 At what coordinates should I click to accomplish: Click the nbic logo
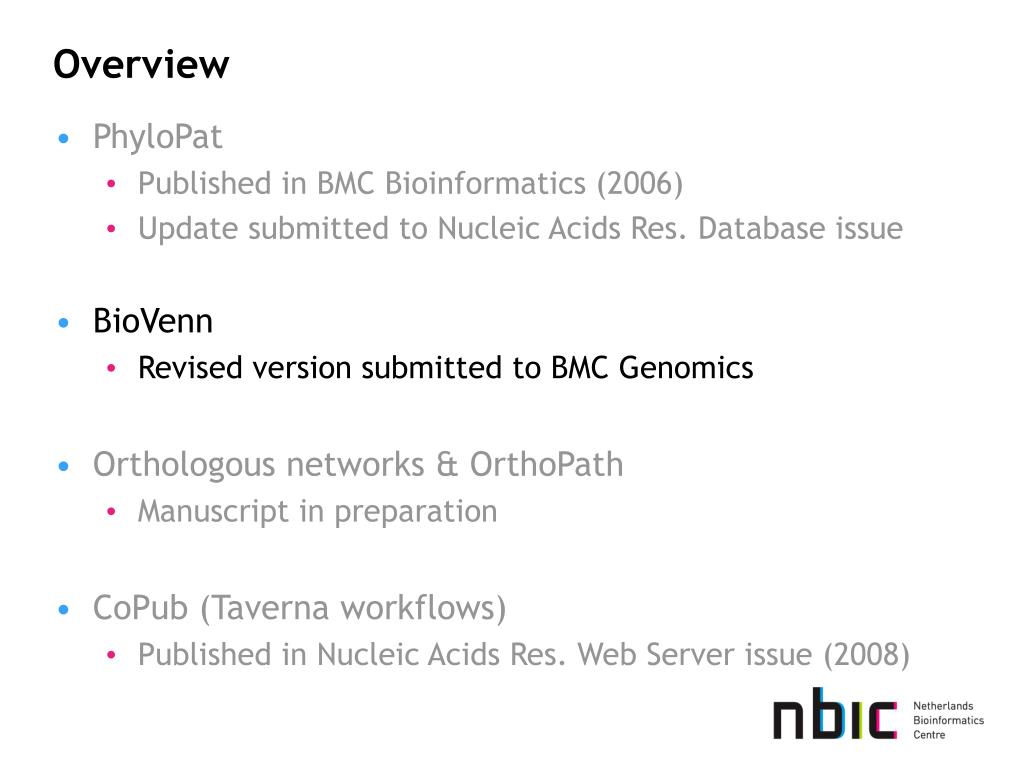[835, 713]
